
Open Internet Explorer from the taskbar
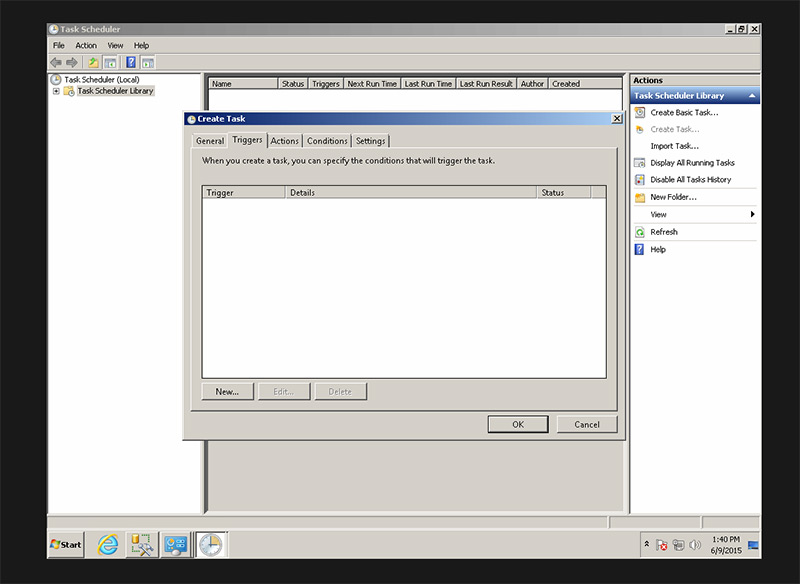coord(108,545)
